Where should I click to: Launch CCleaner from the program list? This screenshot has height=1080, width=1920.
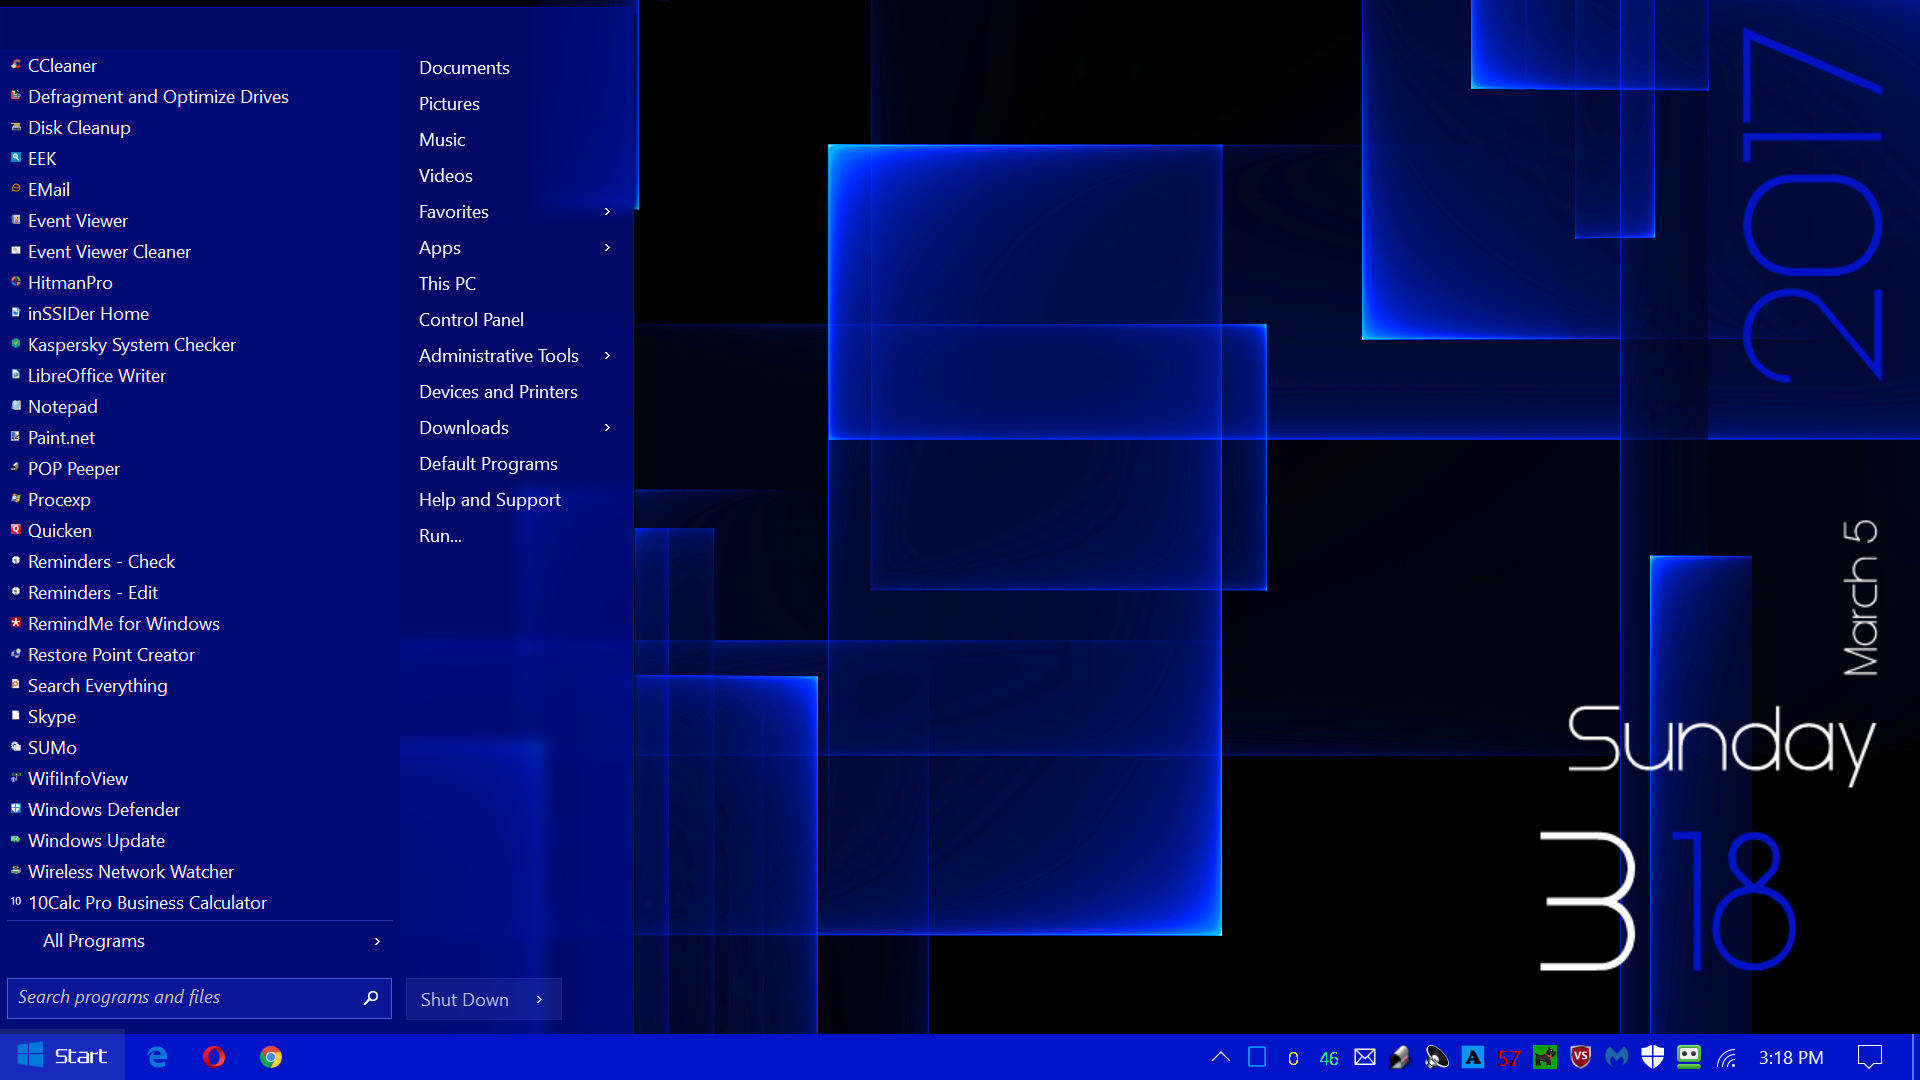(62, 66)
